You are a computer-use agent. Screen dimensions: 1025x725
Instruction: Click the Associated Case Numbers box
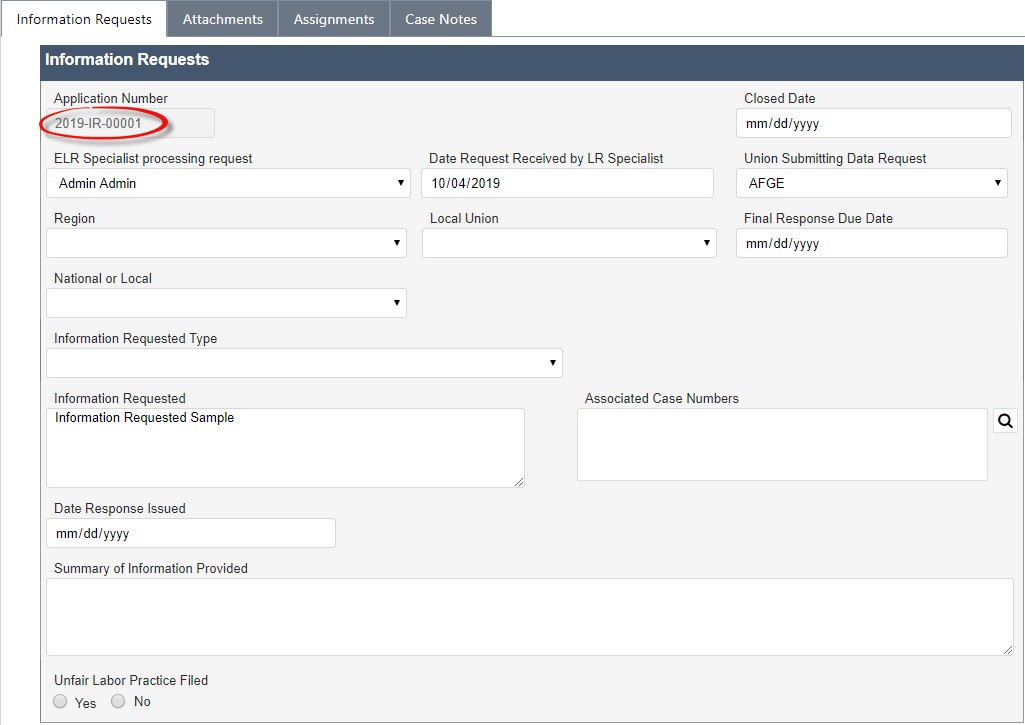pyautogui.click(x=782, y=445)
